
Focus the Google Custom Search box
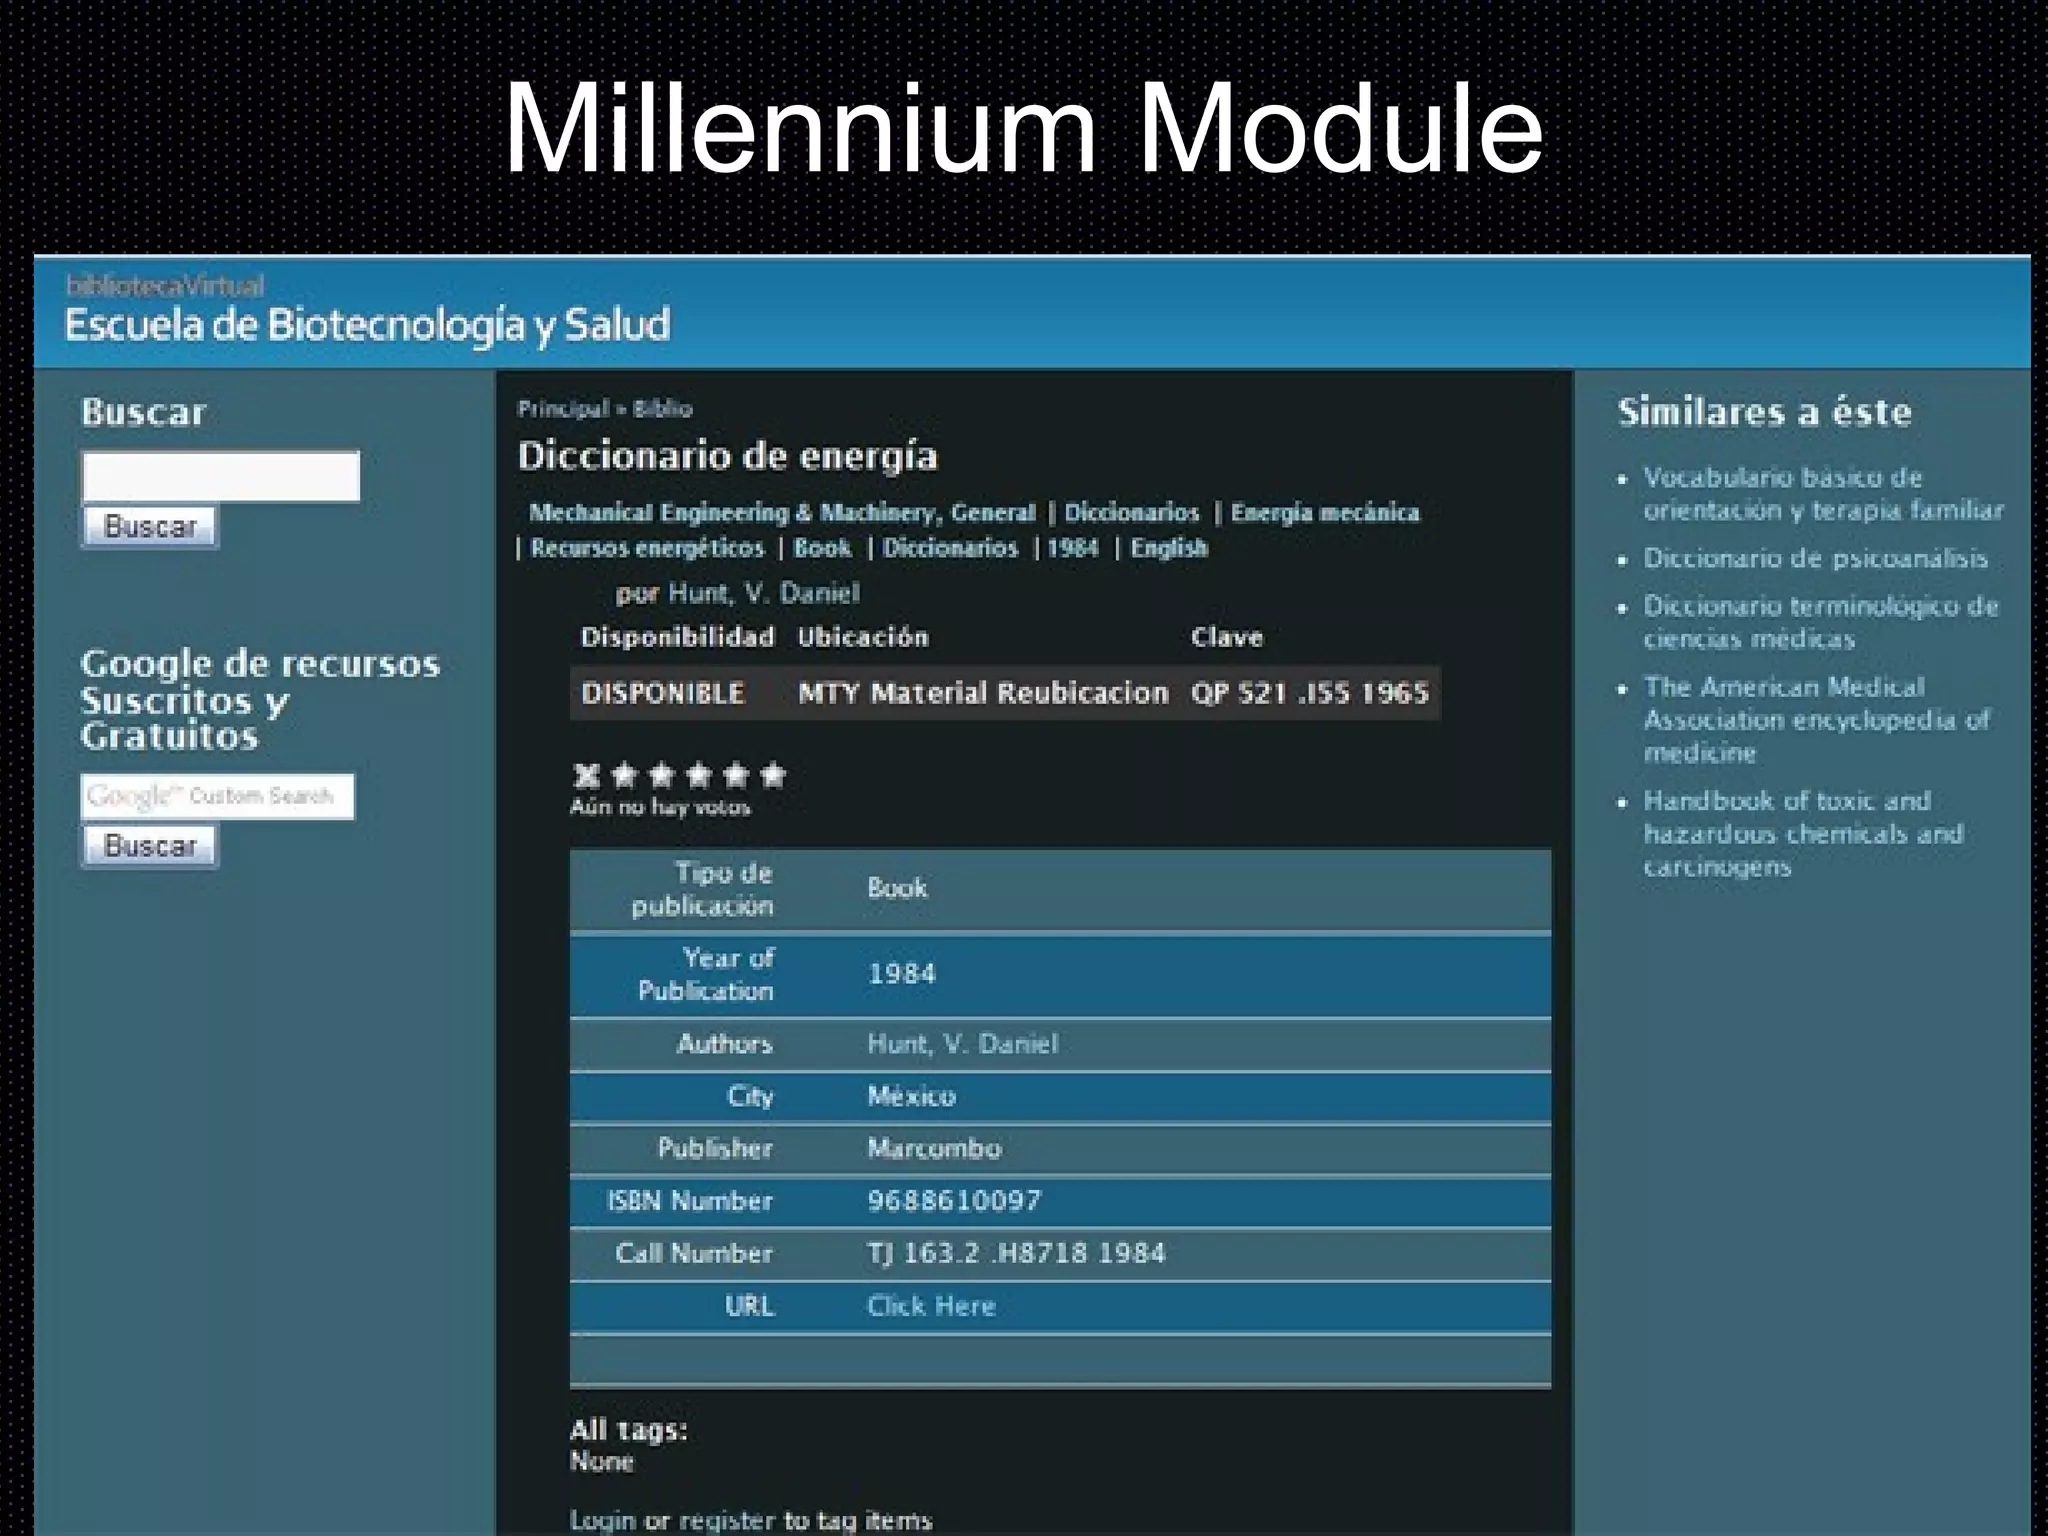(x=217, y=796)
